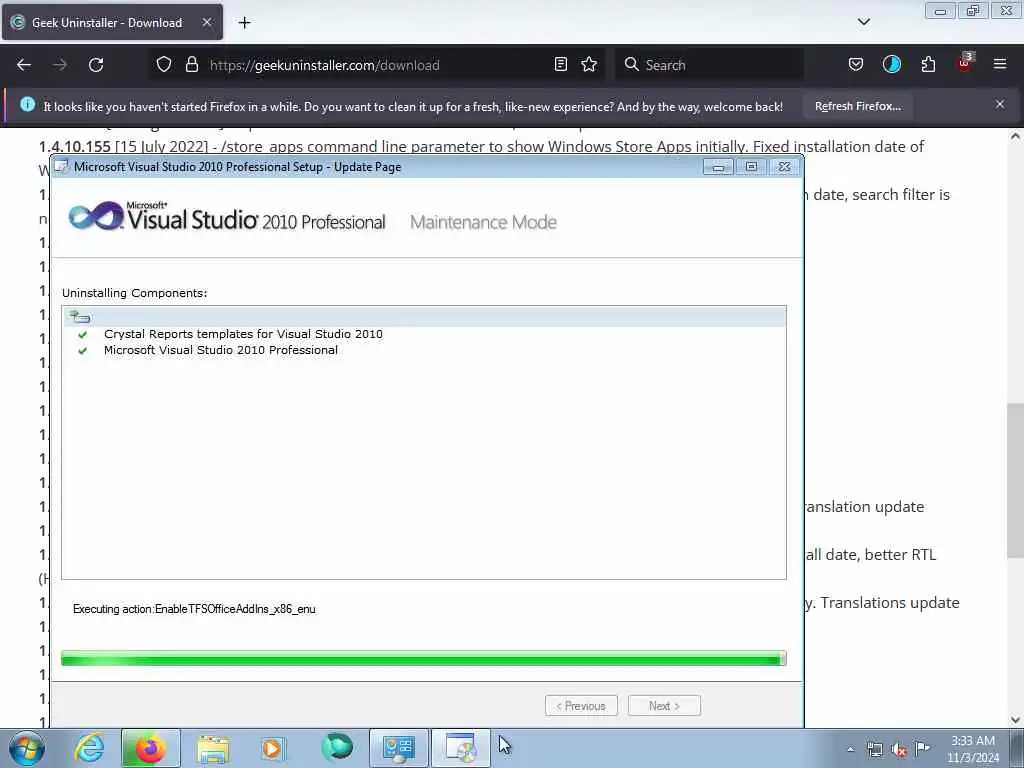Viewport: 1024px width, 768px height.
Task: Click the checkmark beside Microsoft Visual Studio 2010
Action: tap(82, 351)
